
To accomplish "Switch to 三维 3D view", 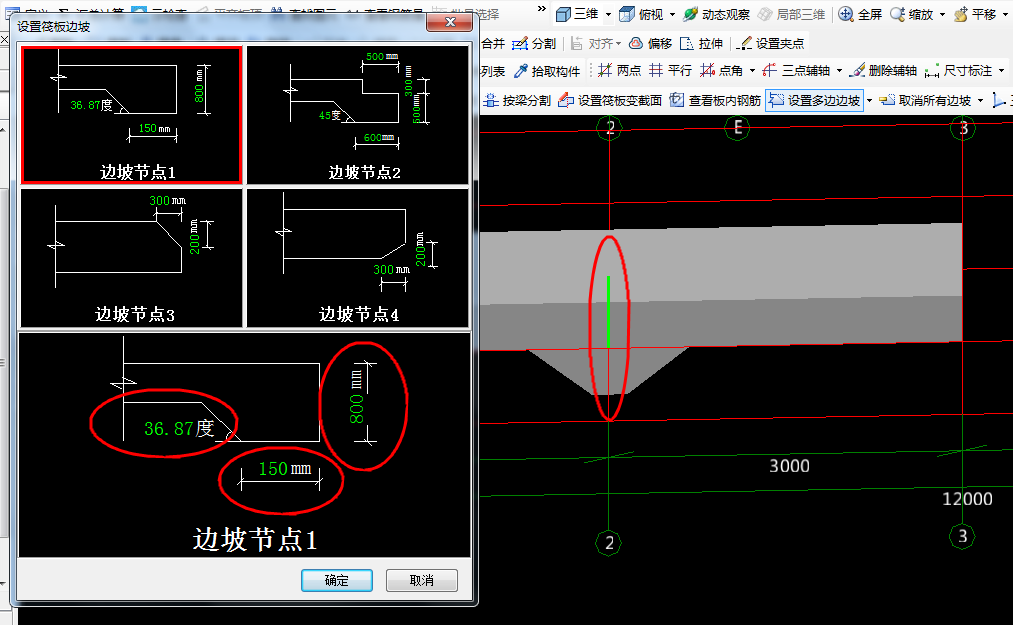I will click(578, 14).
